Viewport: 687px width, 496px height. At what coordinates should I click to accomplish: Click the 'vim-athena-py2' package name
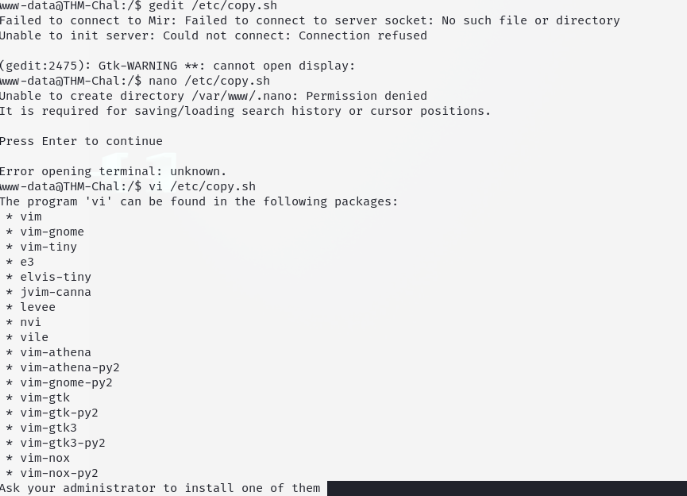[69, 367]
